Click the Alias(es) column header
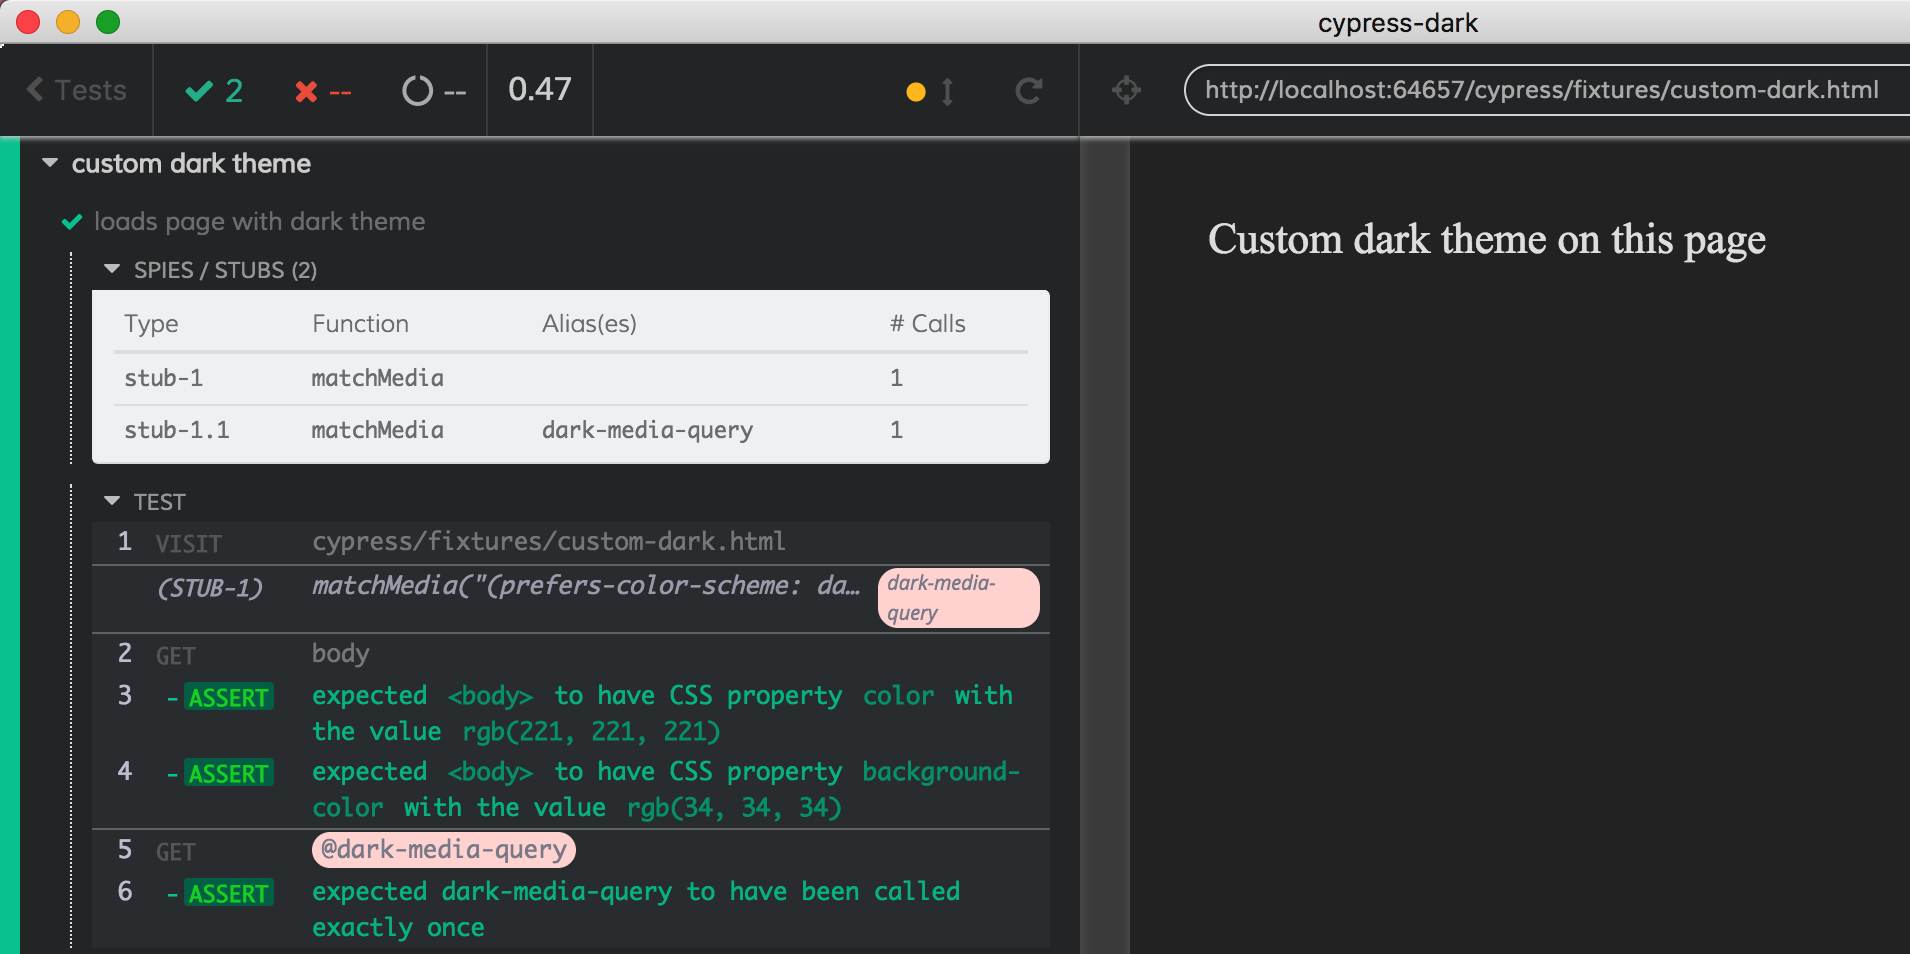1910x954 pixels. 589,324
